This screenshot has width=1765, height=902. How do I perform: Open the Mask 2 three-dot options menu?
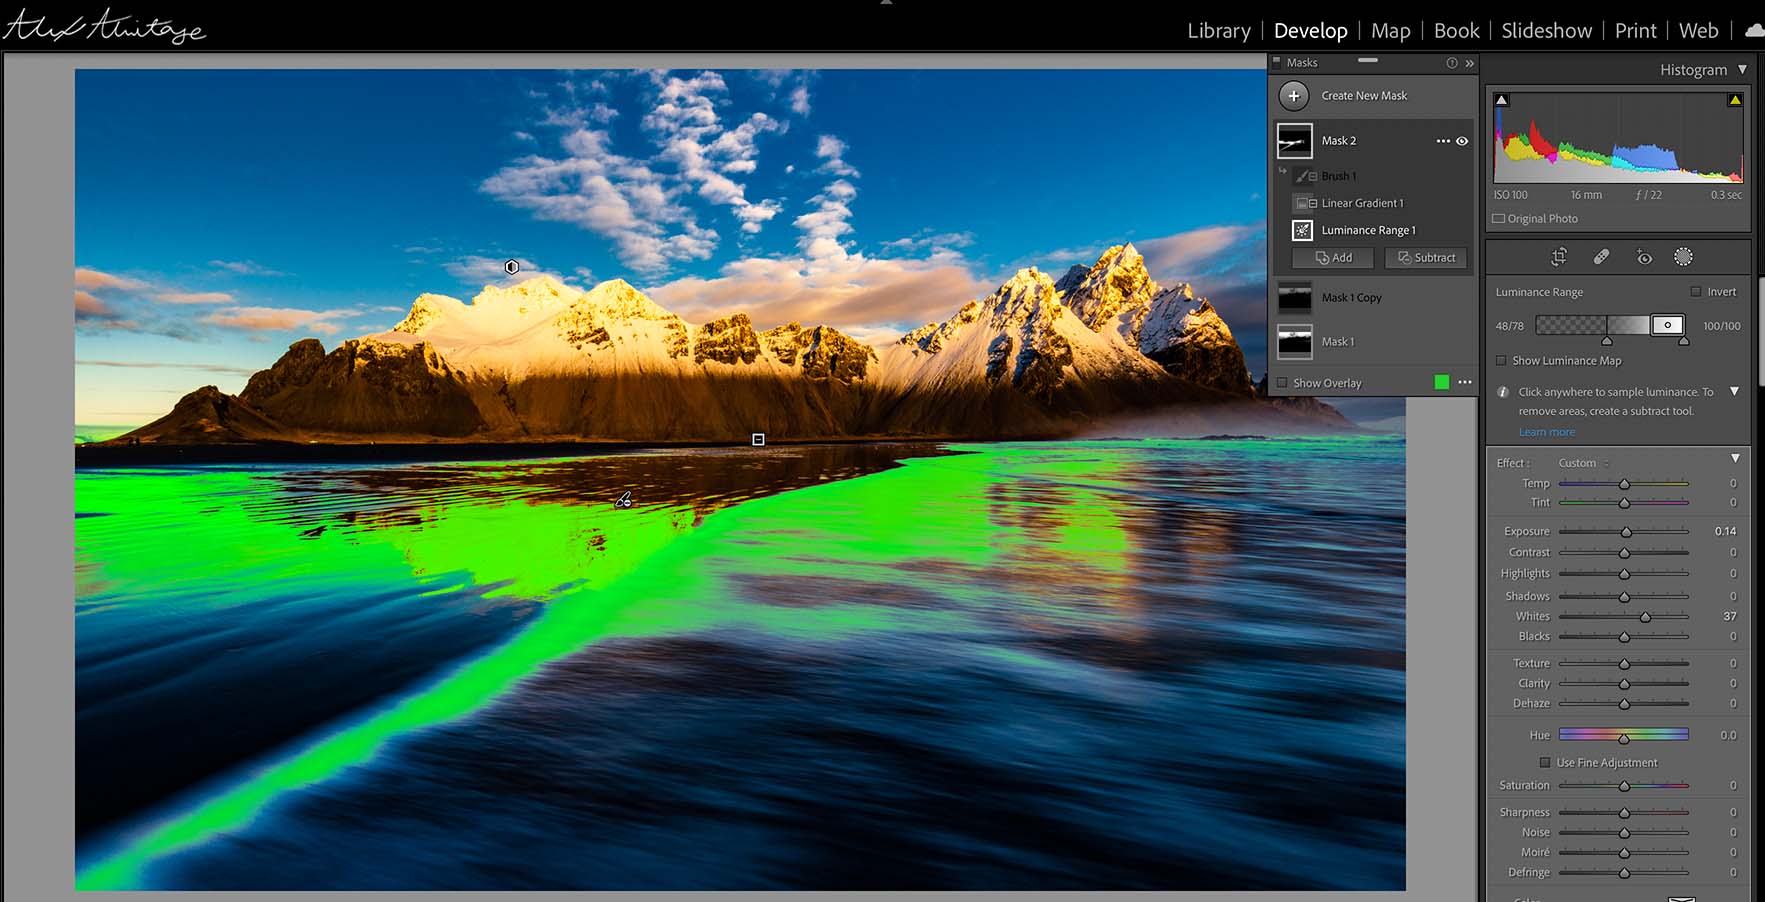[1443, 141]
